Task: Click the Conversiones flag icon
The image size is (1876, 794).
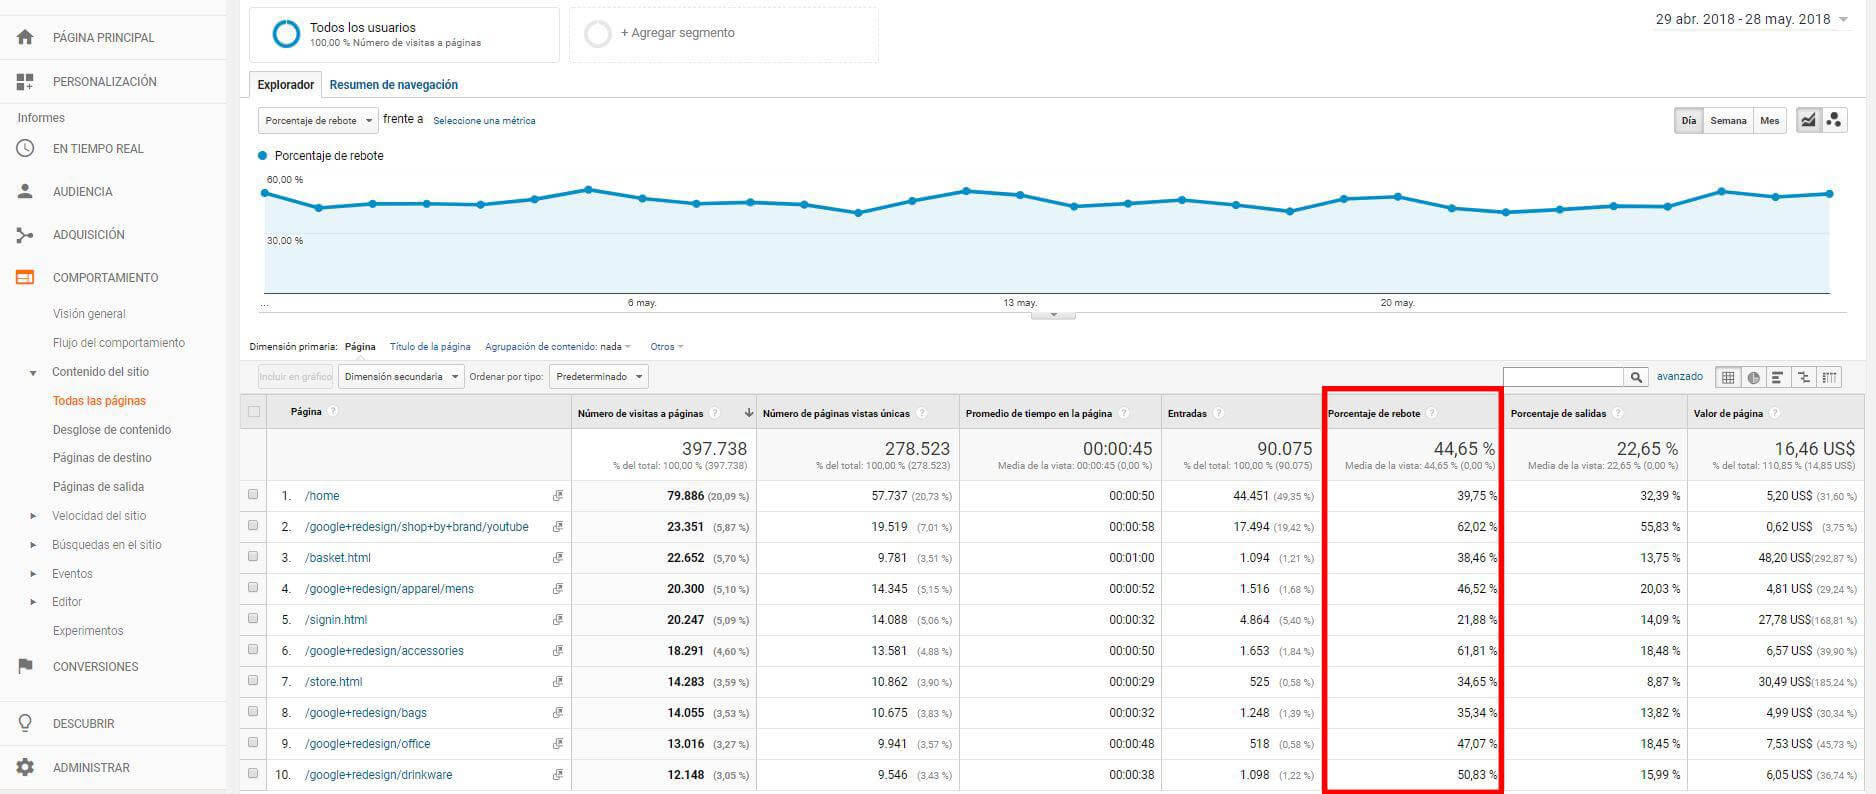Action: coord(25,666)
